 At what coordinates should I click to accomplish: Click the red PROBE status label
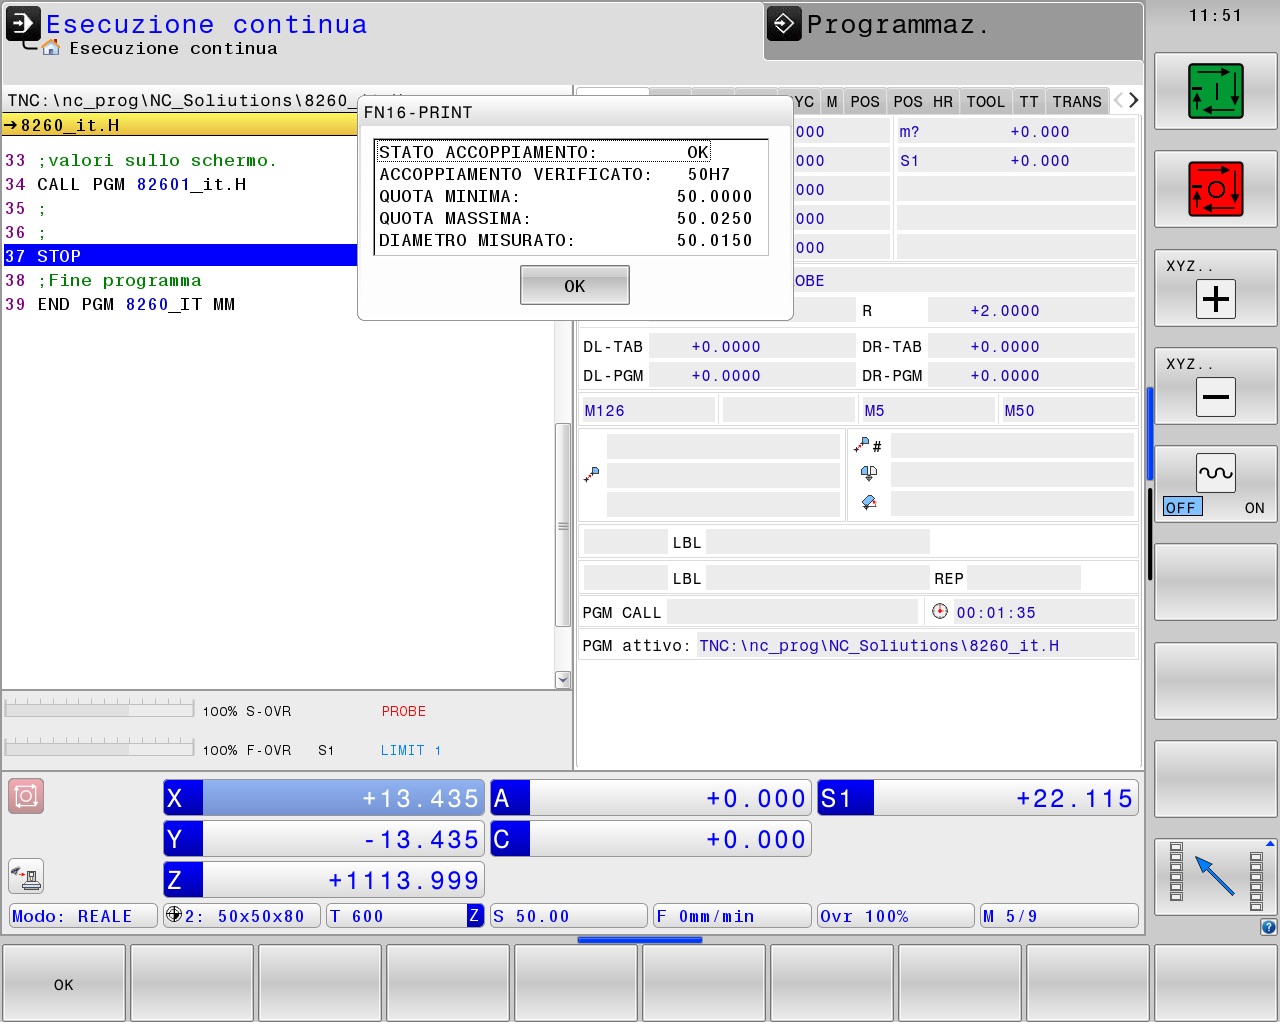pos(404,711)
